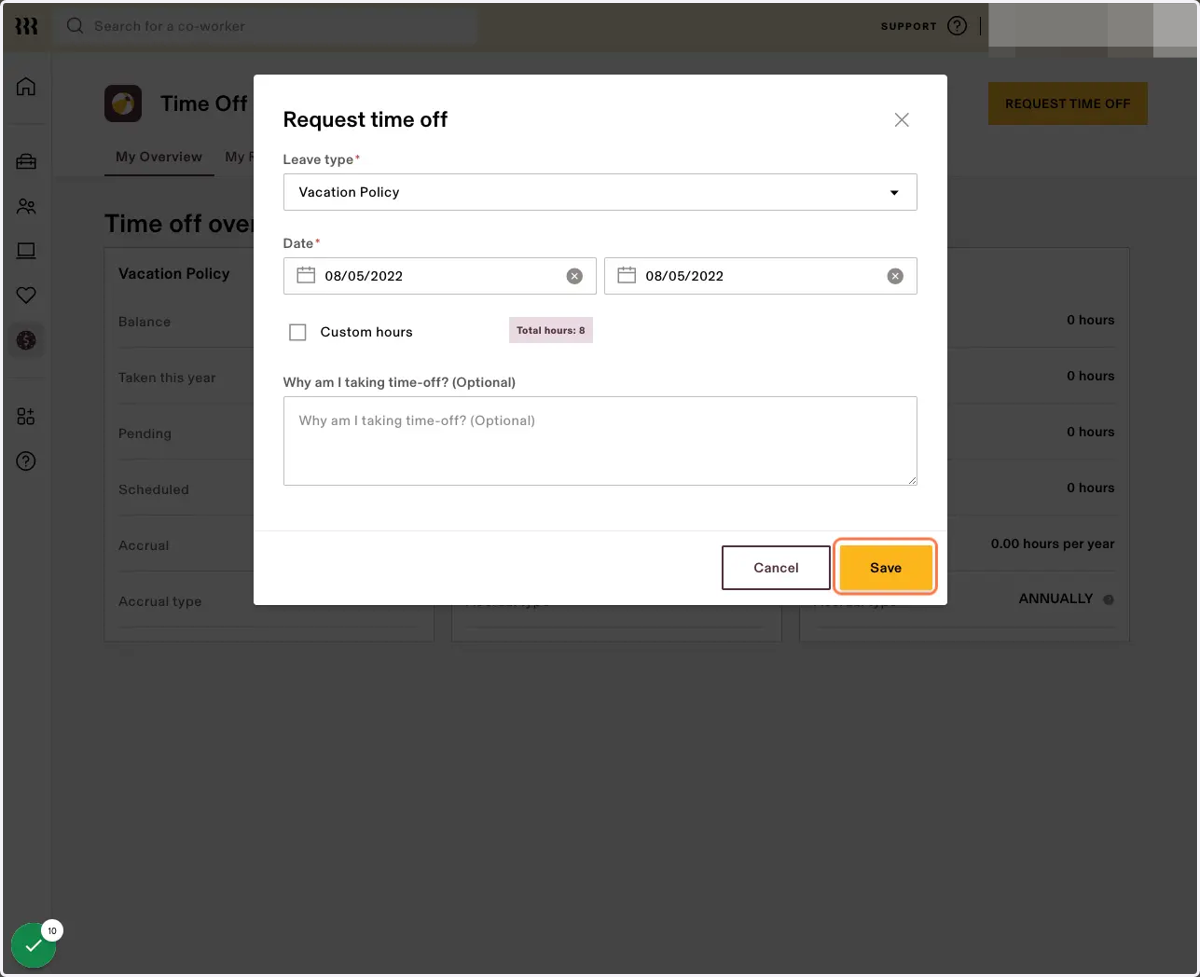Clear the end date field
The image size is (1200, 977).
pyautogui.click(x=895, y=276)
